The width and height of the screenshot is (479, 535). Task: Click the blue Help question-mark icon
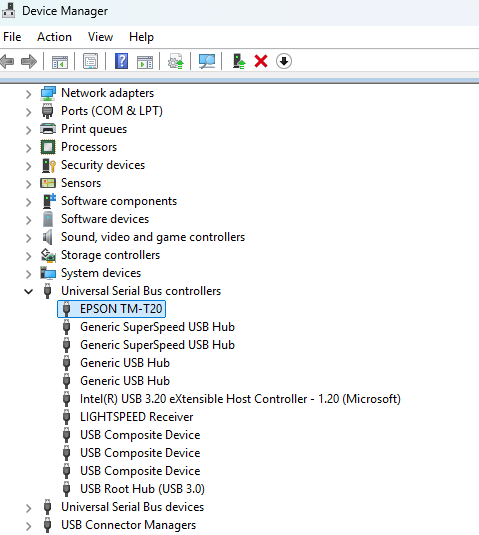pyautogui.click(x=121, y=62)
